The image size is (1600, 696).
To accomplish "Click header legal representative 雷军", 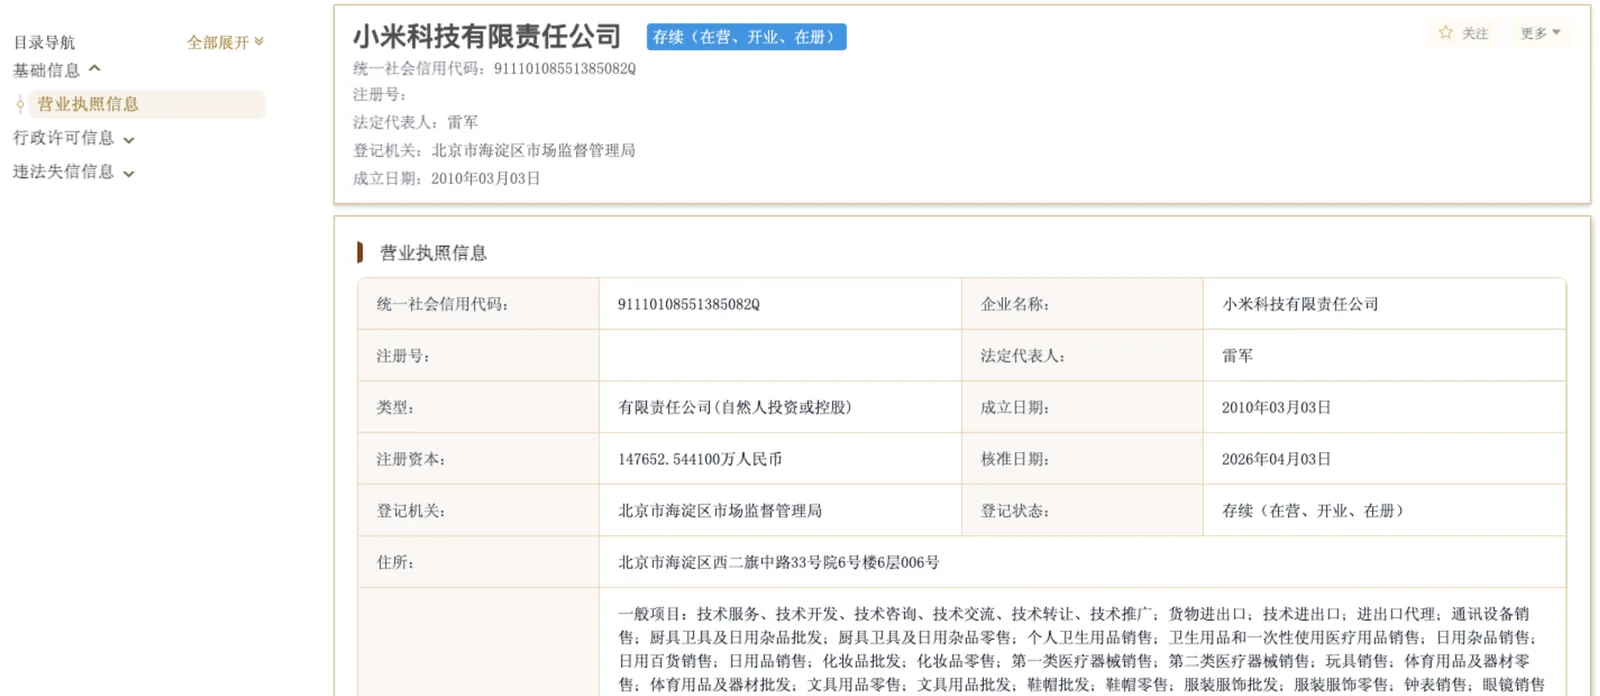I will [x=462, y=122].
